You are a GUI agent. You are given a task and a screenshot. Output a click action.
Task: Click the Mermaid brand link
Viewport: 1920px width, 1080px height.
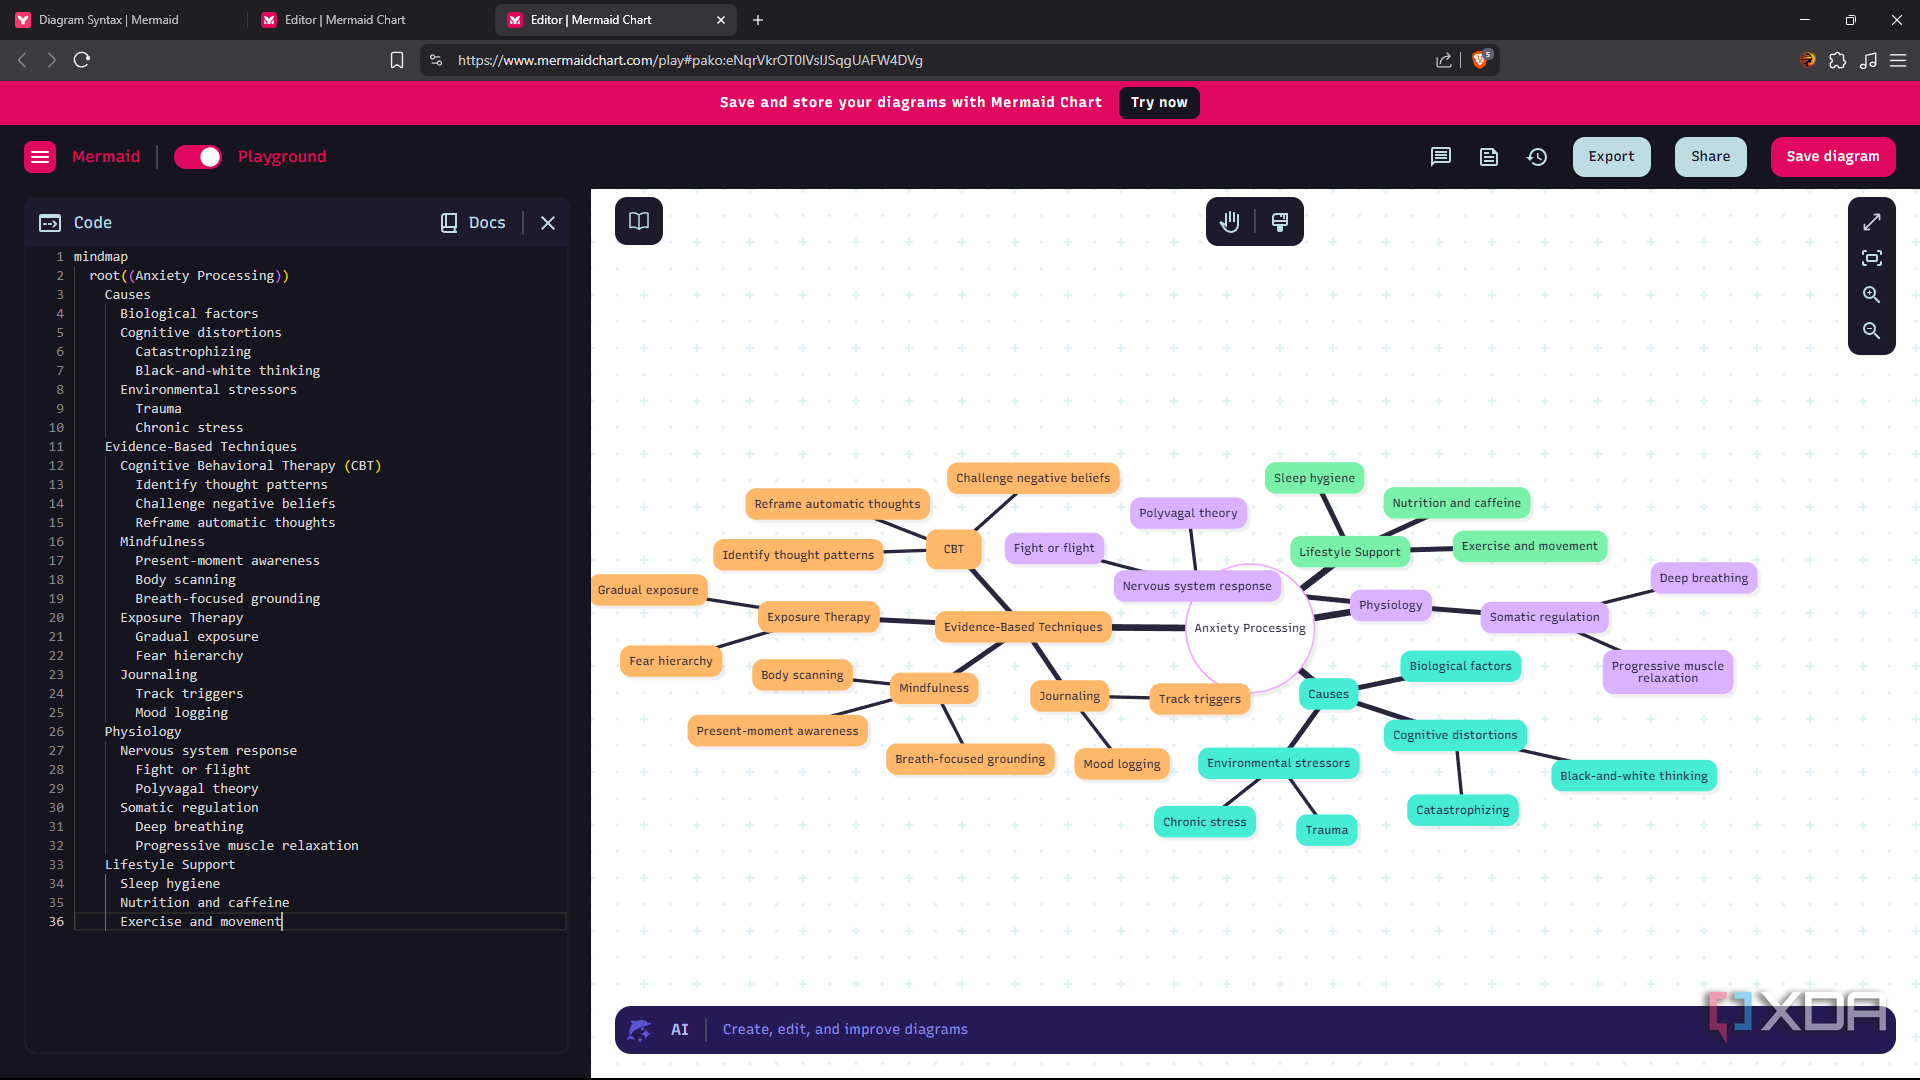tap(106, 157)
